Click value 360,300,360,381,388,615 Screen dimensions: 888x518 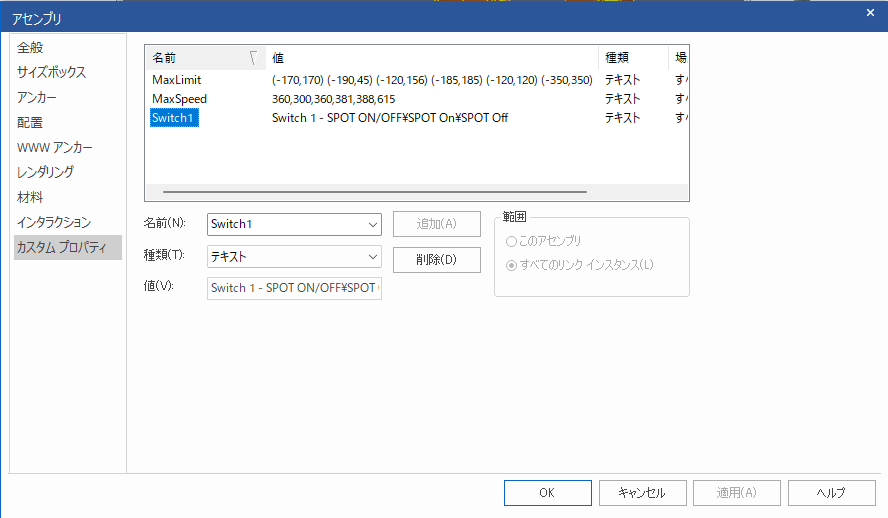click(334, 99)
